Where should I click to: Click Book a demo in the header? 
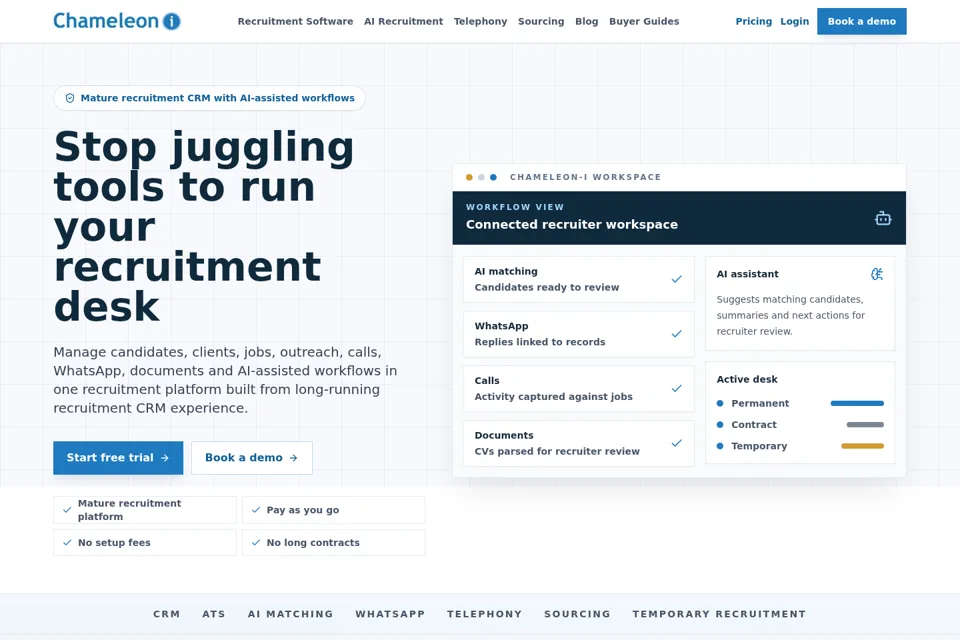point(861,21)
